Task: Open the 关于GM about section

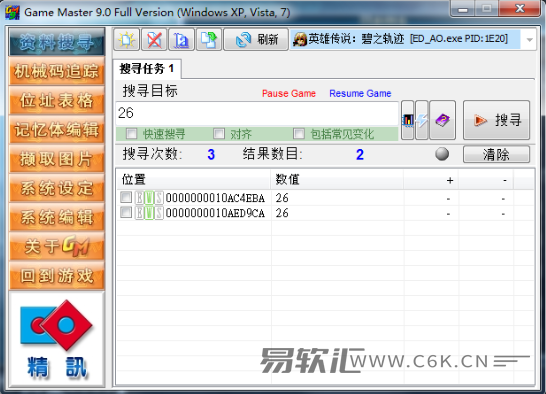Action: point(57,247)
